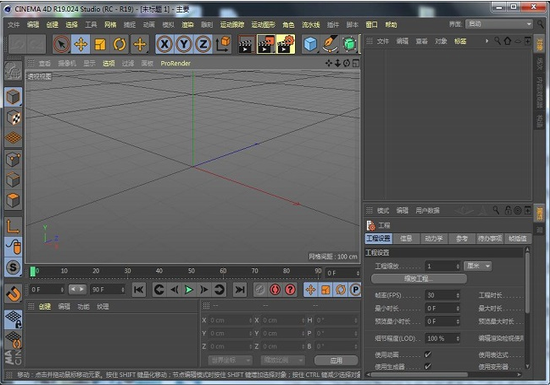550x385 pixels.
Task: Toggle Enable Axis L-shaped icon
Action: (x=13, y=227)
